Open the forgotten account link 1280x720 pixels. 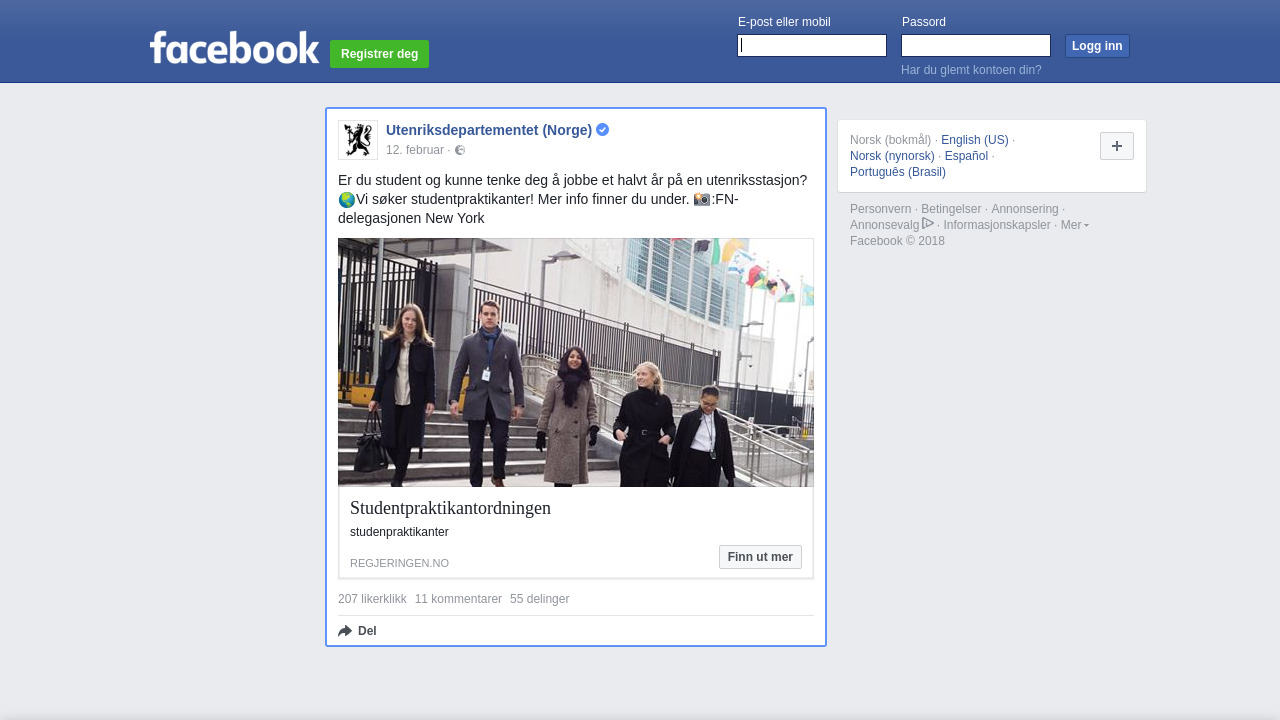[970, 70]
